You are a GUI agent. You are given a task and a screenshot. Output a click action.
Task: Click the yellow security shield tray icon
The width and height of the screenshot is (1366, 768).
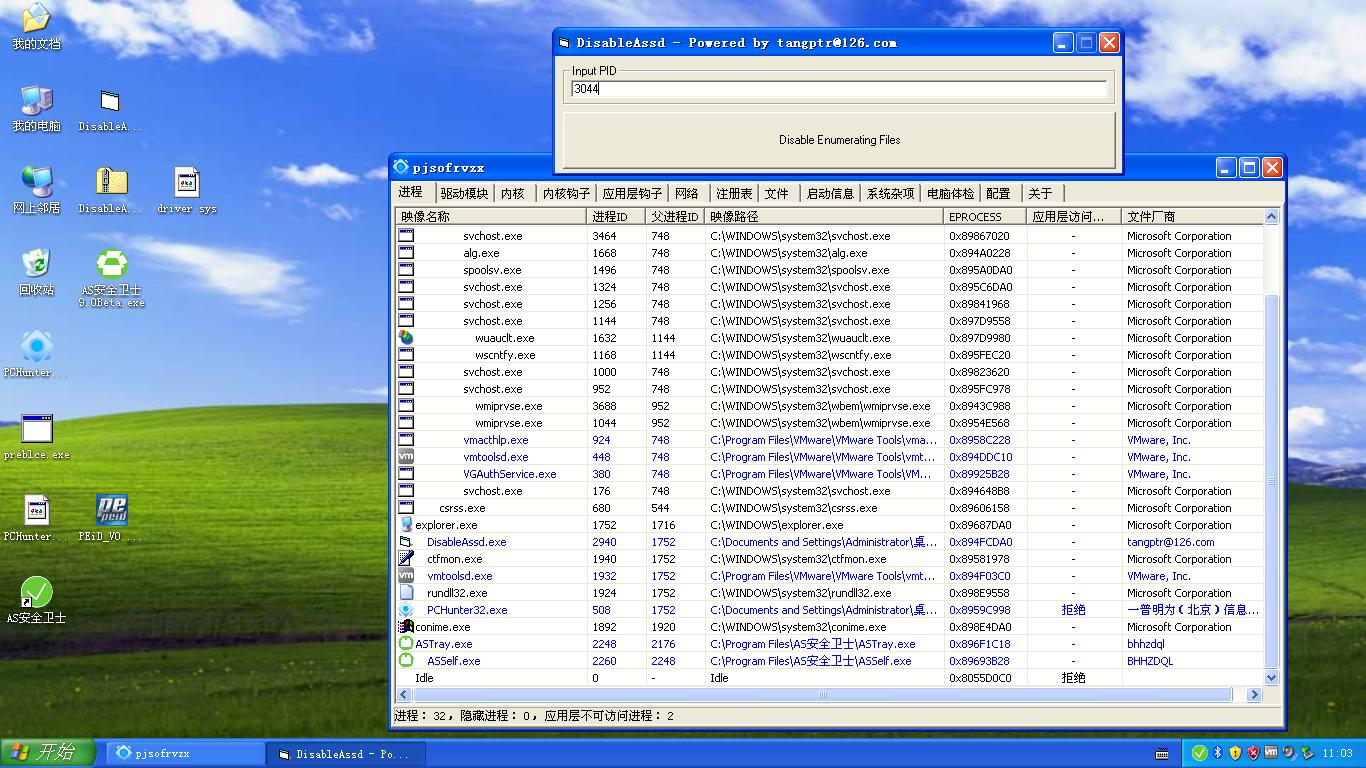[x=1236, y=753]
